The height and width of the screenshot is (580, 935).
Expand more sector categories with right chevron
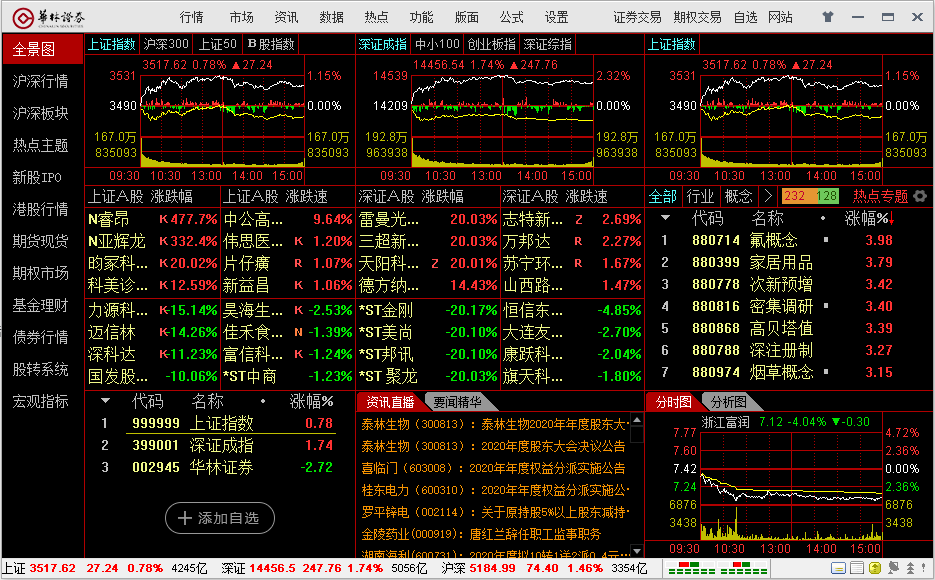click(x=768, y=196)
